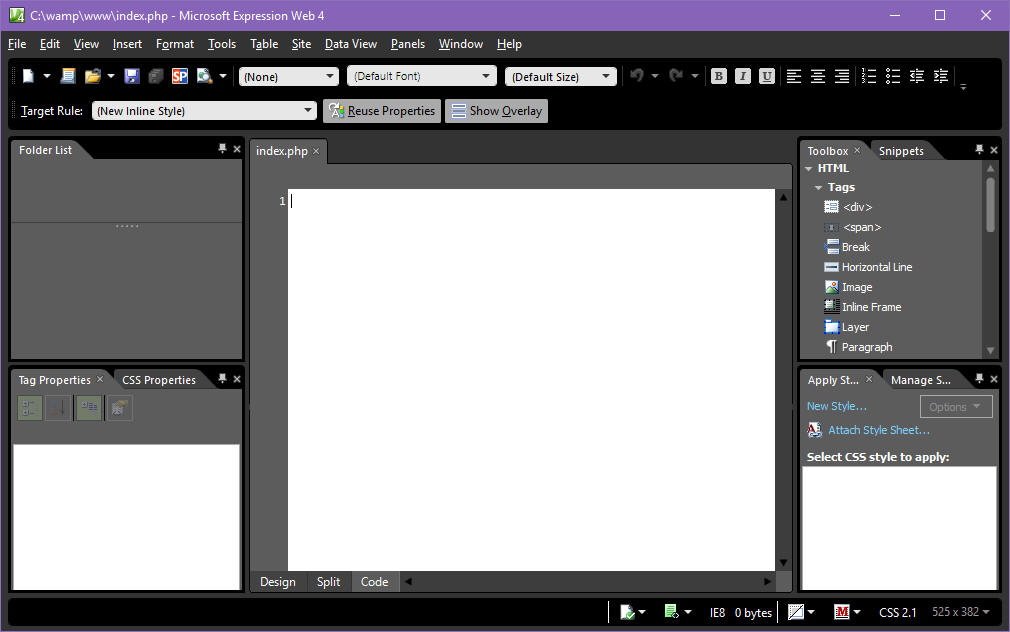Click the Save icon in the toolbar
The height and width of the screenshot is (632, 1010).
(x=132, y=76)
